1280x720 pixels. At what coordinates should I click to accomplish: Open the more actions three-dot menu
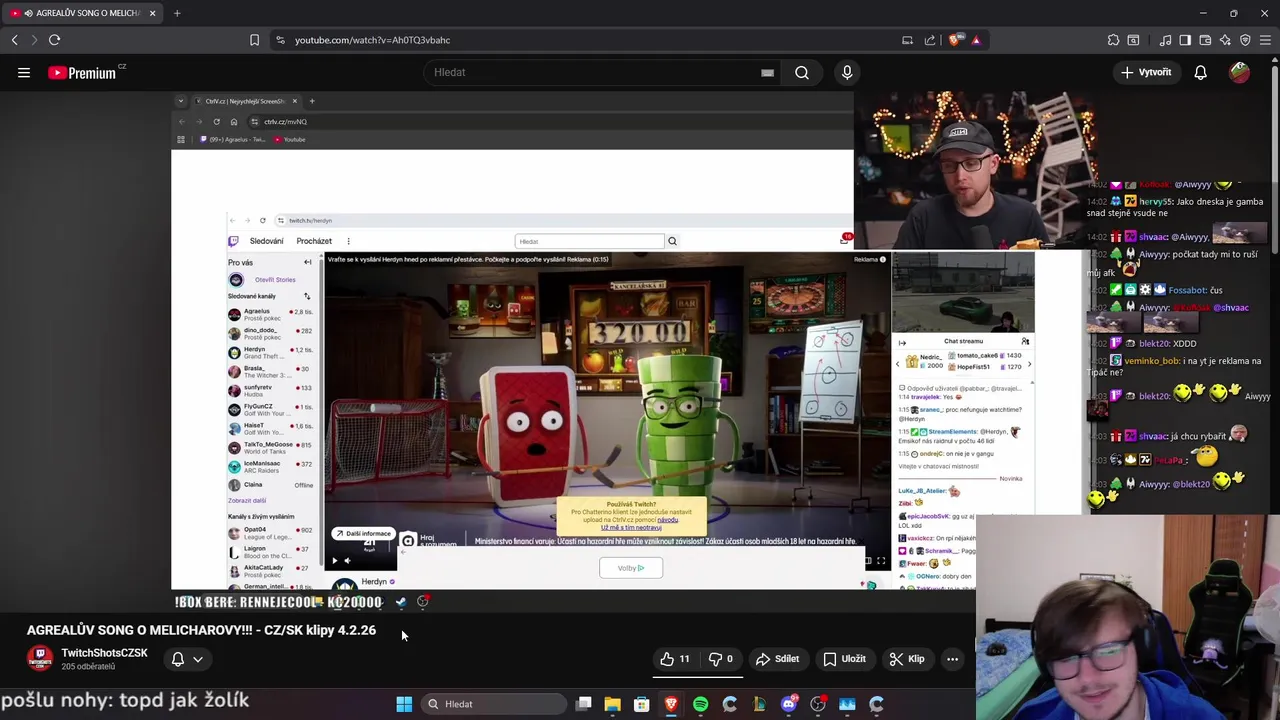(x=952, y=659)
